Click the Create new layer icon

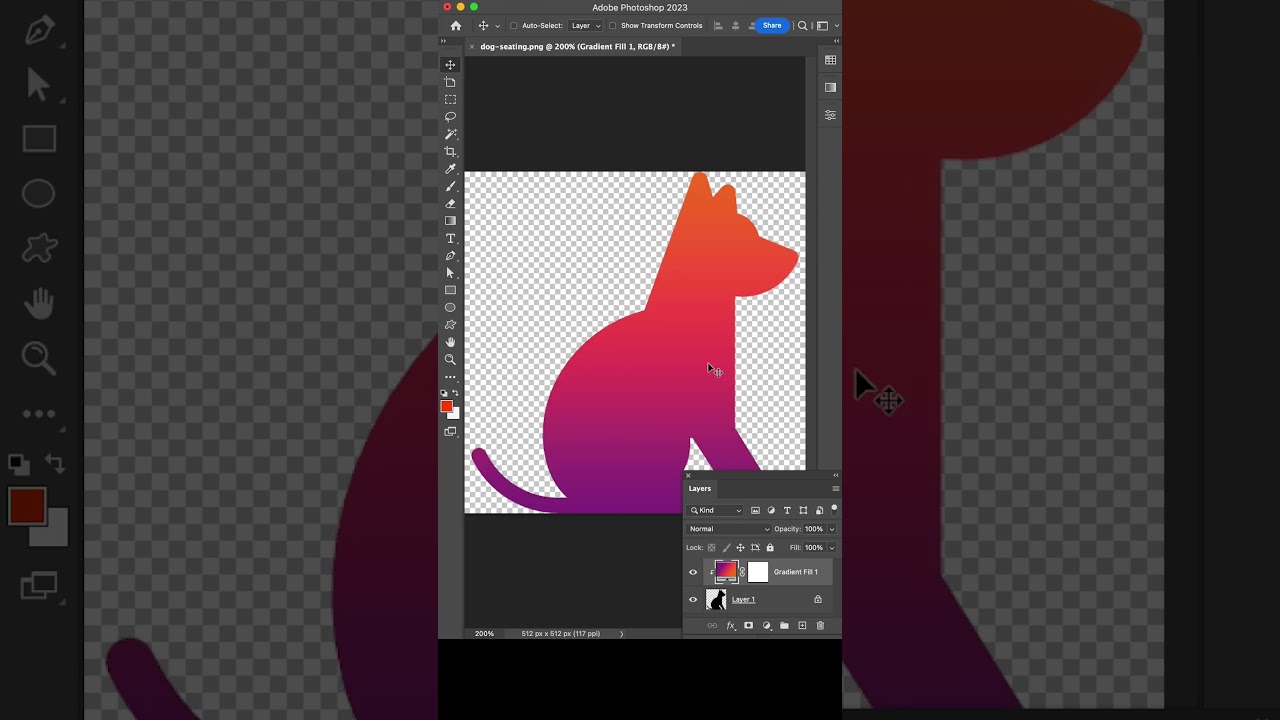pyautogui.click(x=802, y=626)
